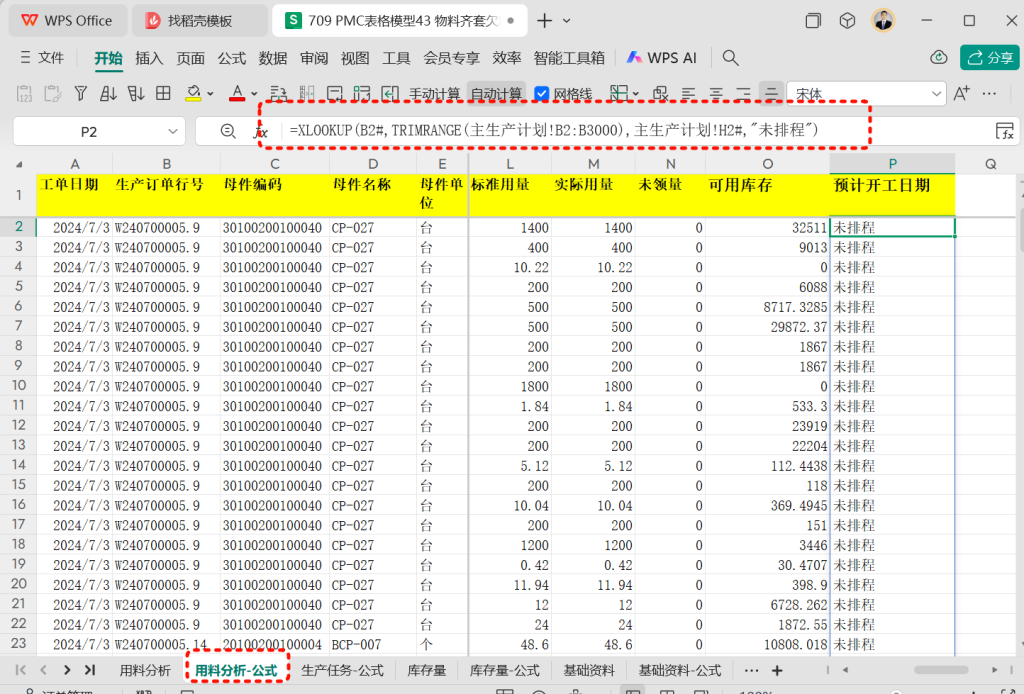The width and height of the screenshot is (1024, 694).
Task: Click the search magnifier icon in ribbon
Action: [731, 58]
